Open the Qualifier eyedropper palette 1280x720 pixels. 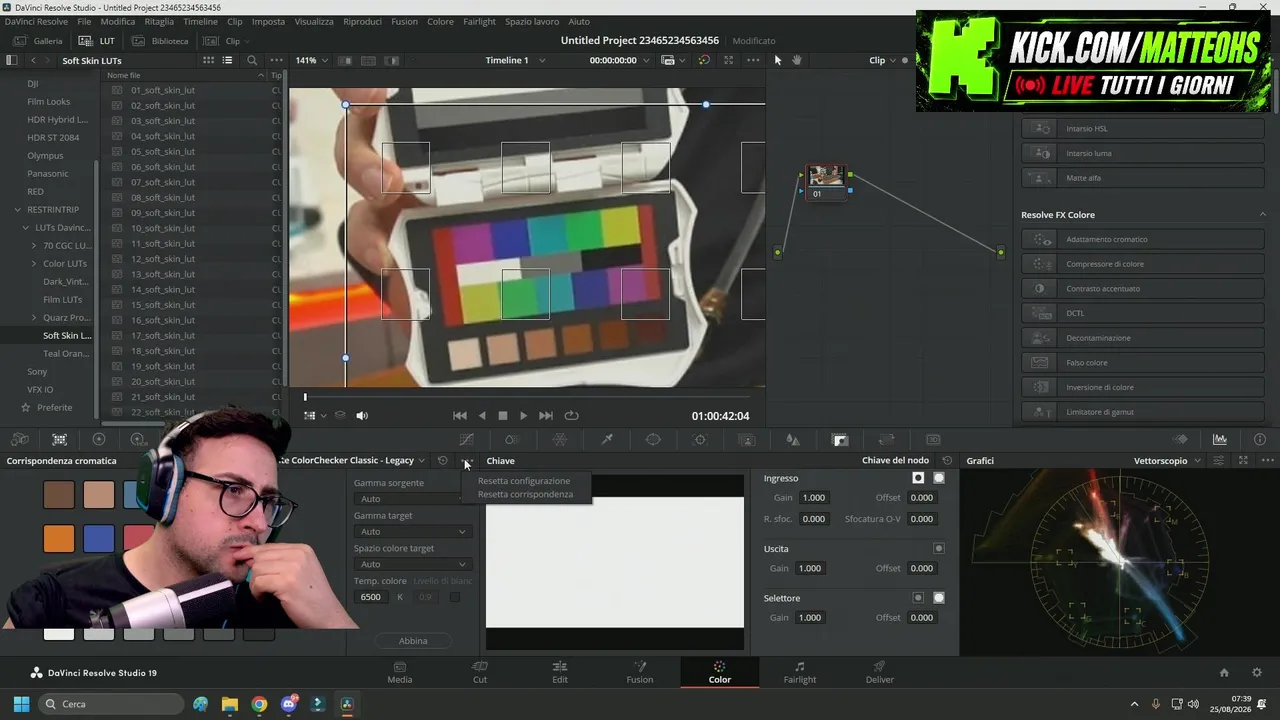tap(606, 439)
